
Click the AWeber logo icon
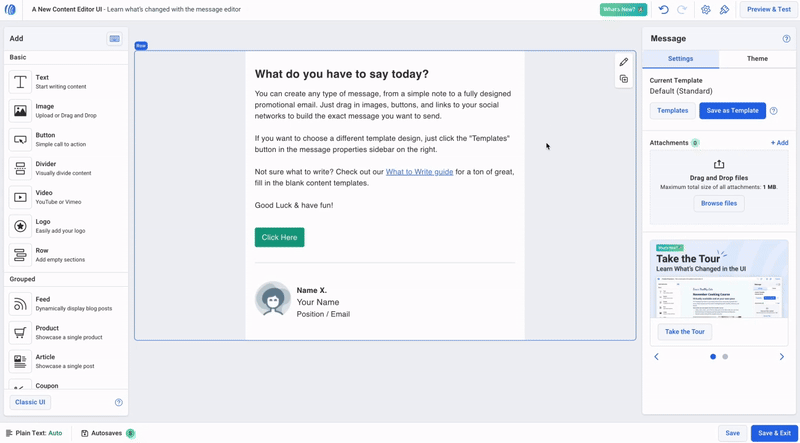(10, 9)
